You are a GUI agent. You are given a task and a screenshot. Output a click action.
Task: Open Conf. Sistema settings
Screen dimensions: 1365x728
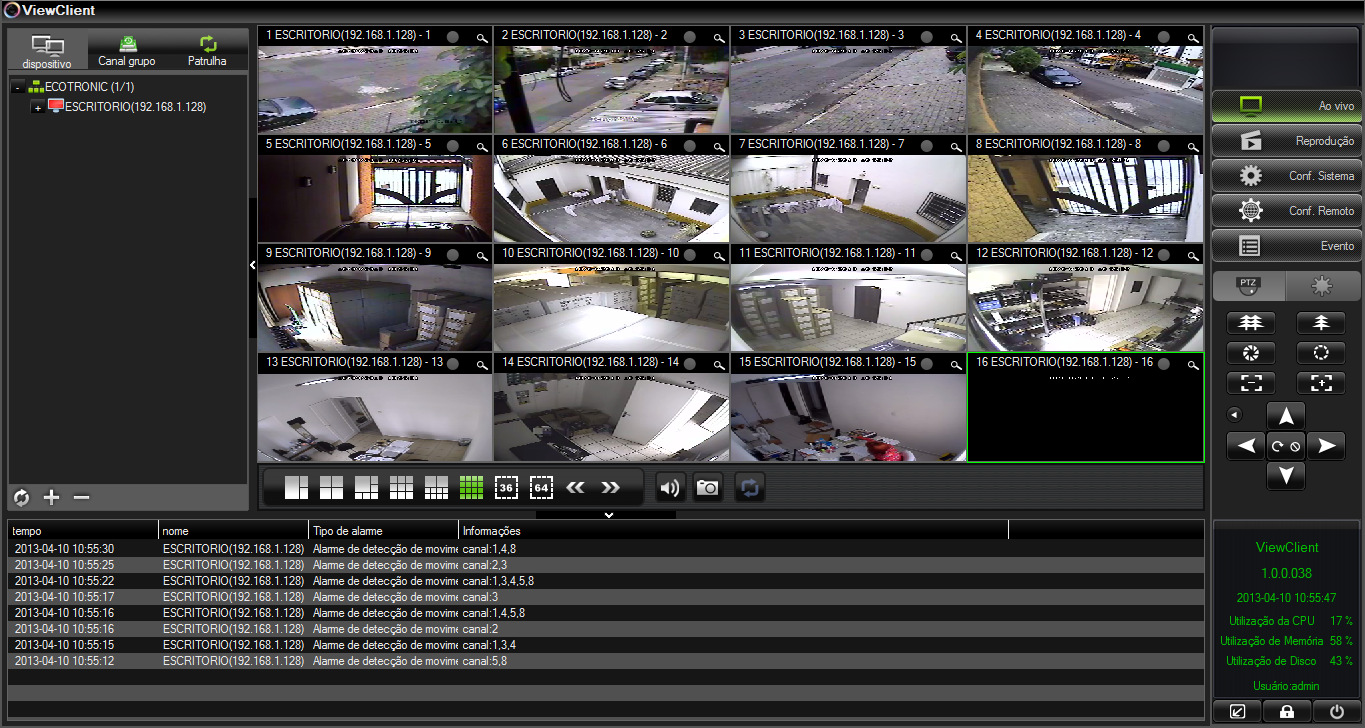click(1286, 176)
